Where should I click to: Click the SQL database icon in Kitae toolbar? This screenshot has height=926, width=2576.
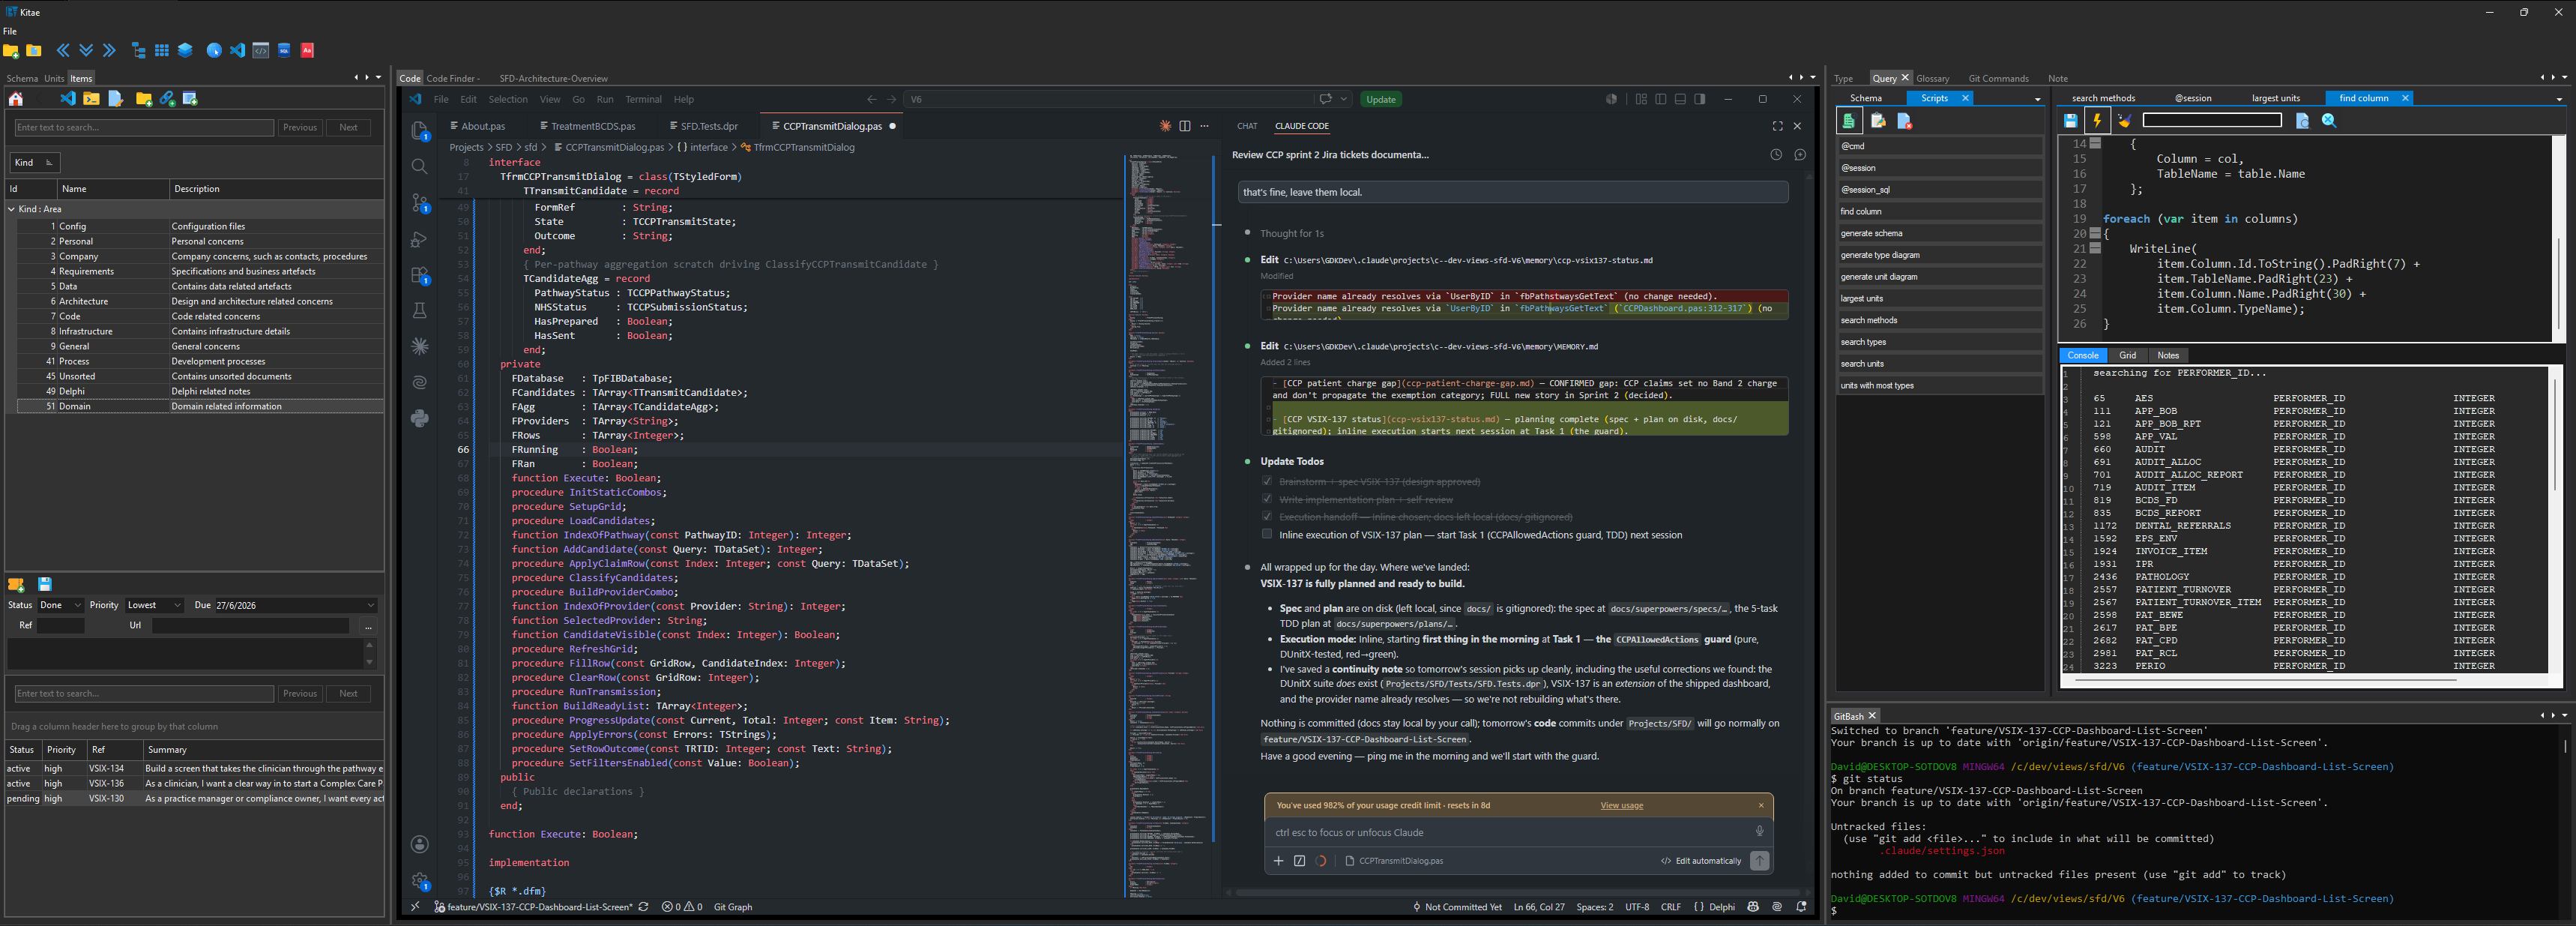[284, 50]
